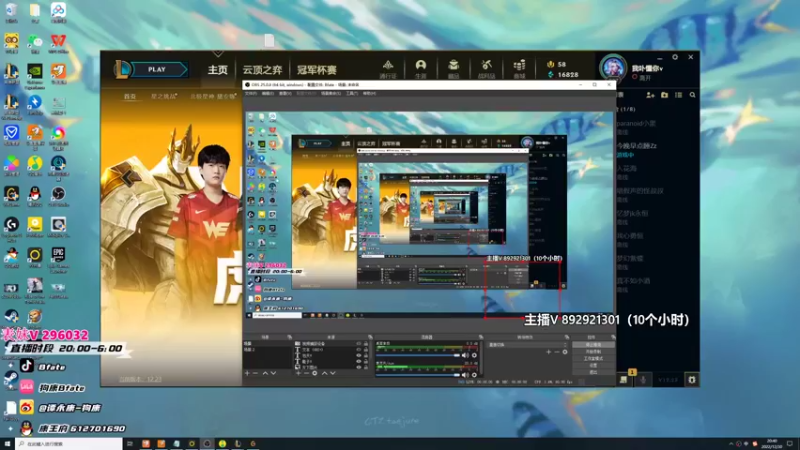
Task: Add a new scene in OBS
Action: [247, 373]
